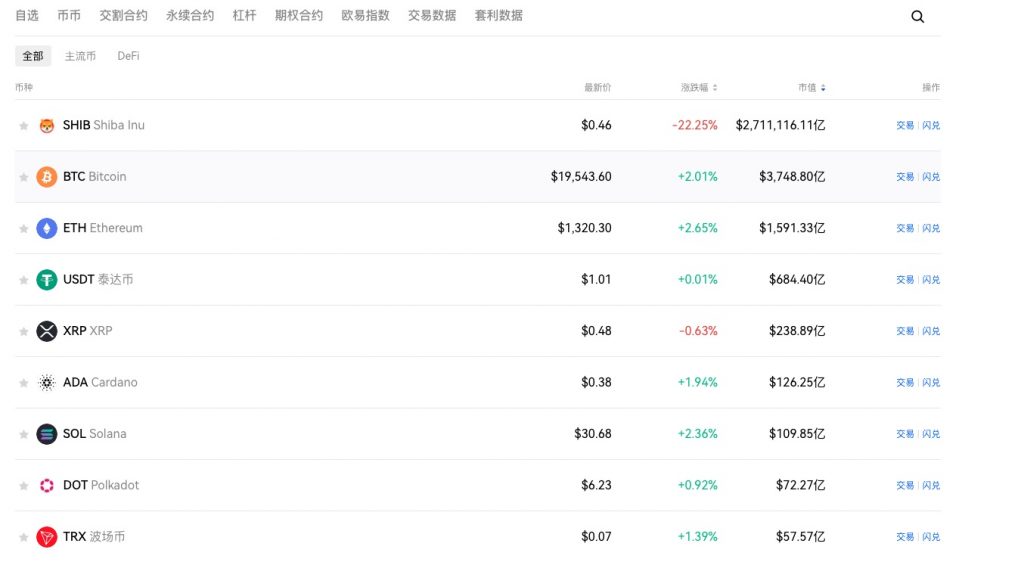Screen dimensions: 1024x562
Task: Select the 主流币 filter
Action: coord(80,56)
